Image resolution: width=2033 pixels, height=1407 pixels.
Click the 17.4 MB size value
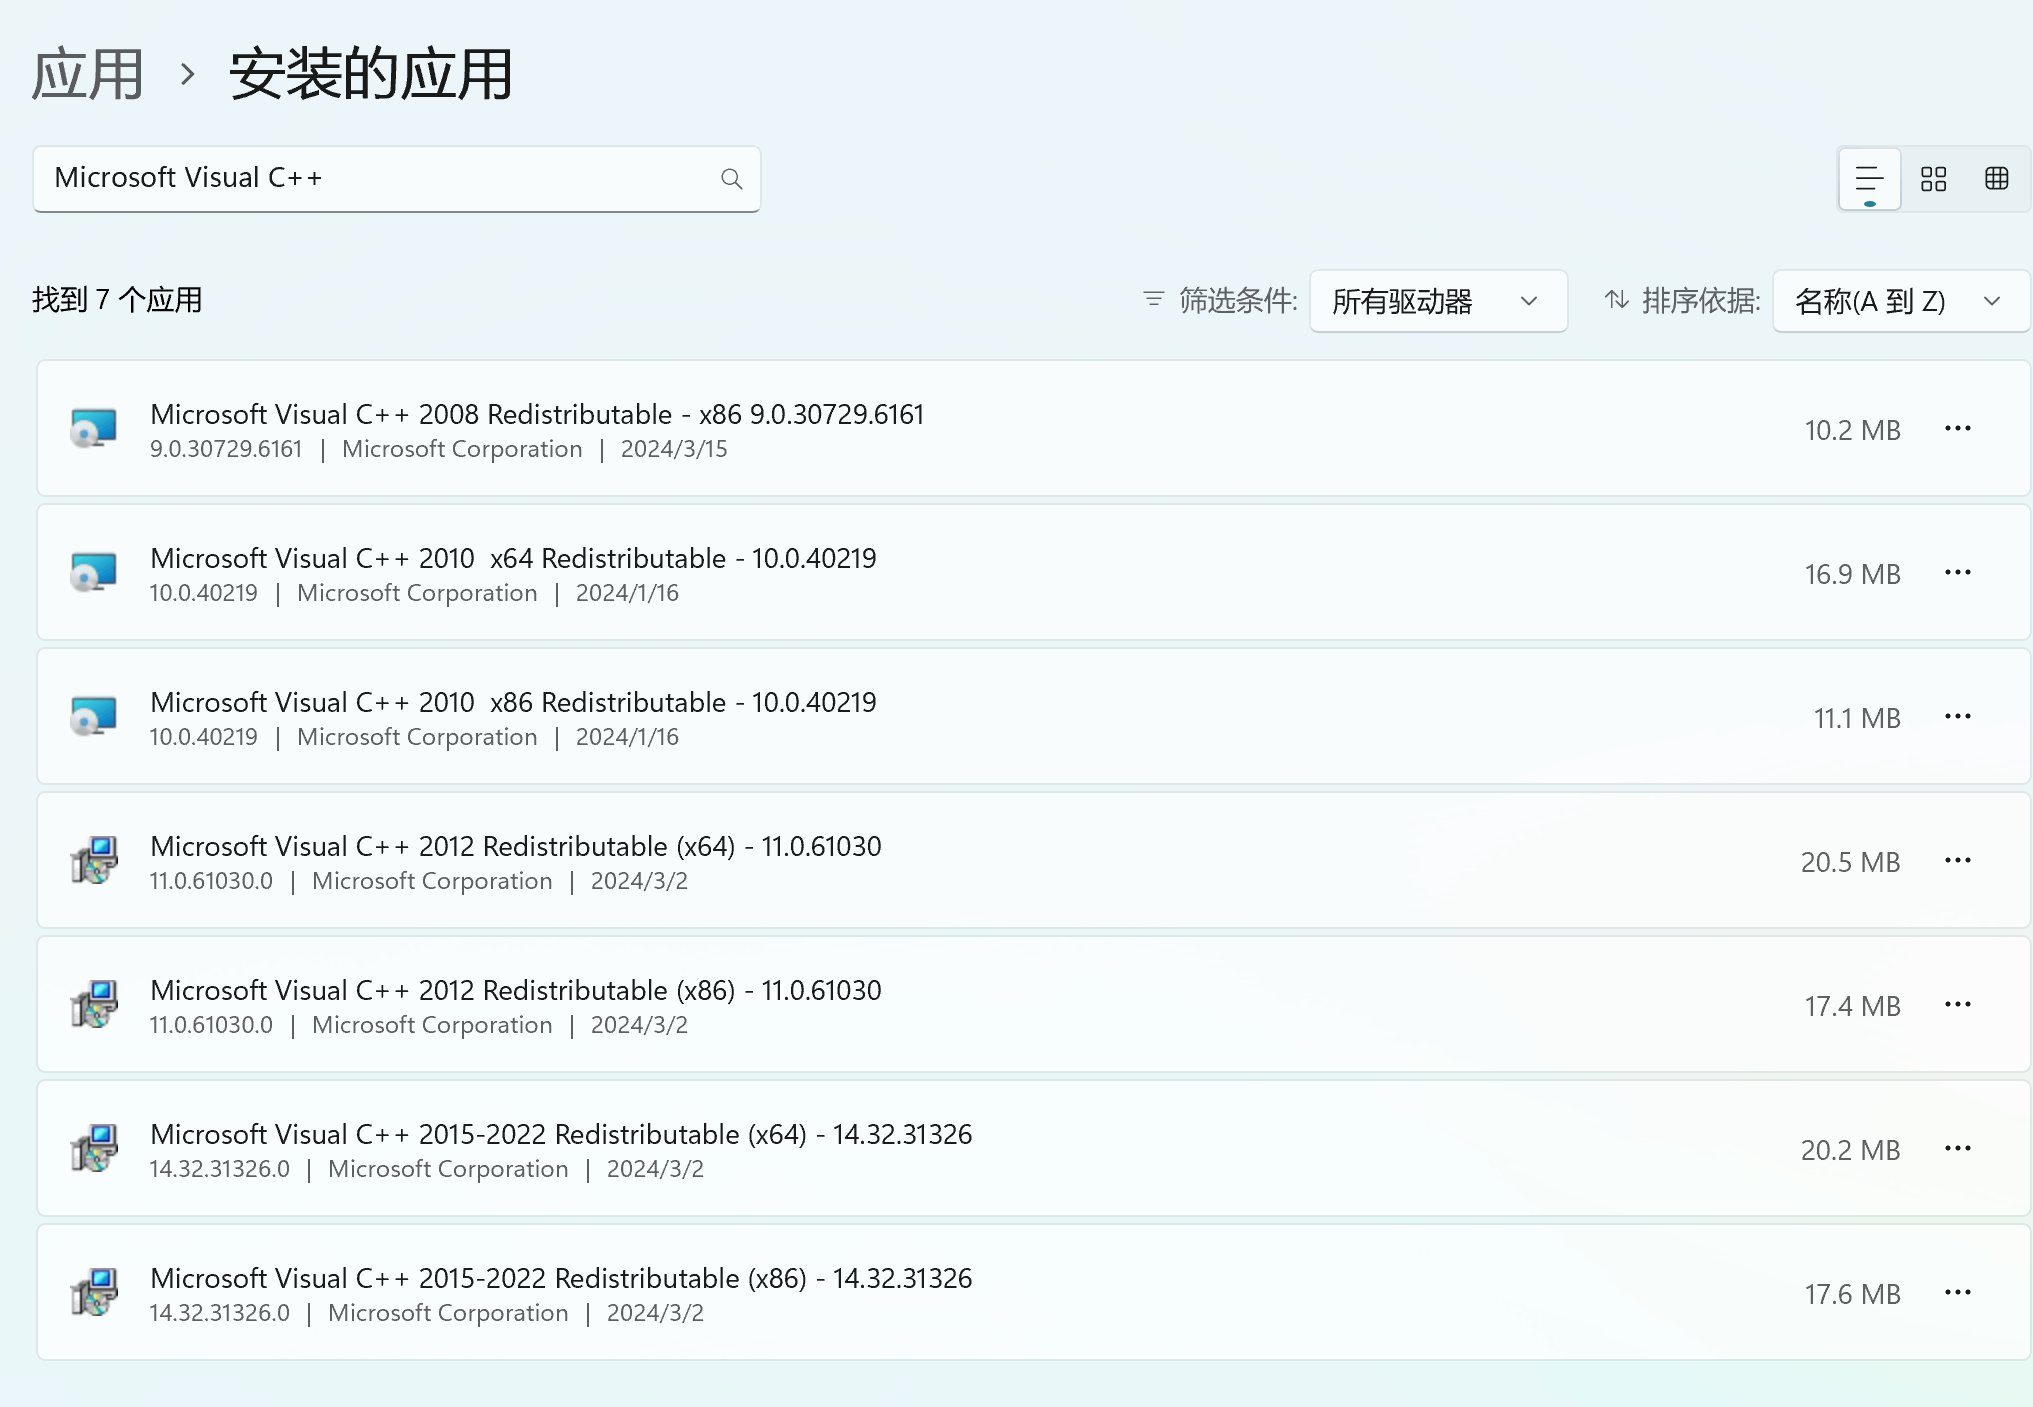(1852, 1006)
